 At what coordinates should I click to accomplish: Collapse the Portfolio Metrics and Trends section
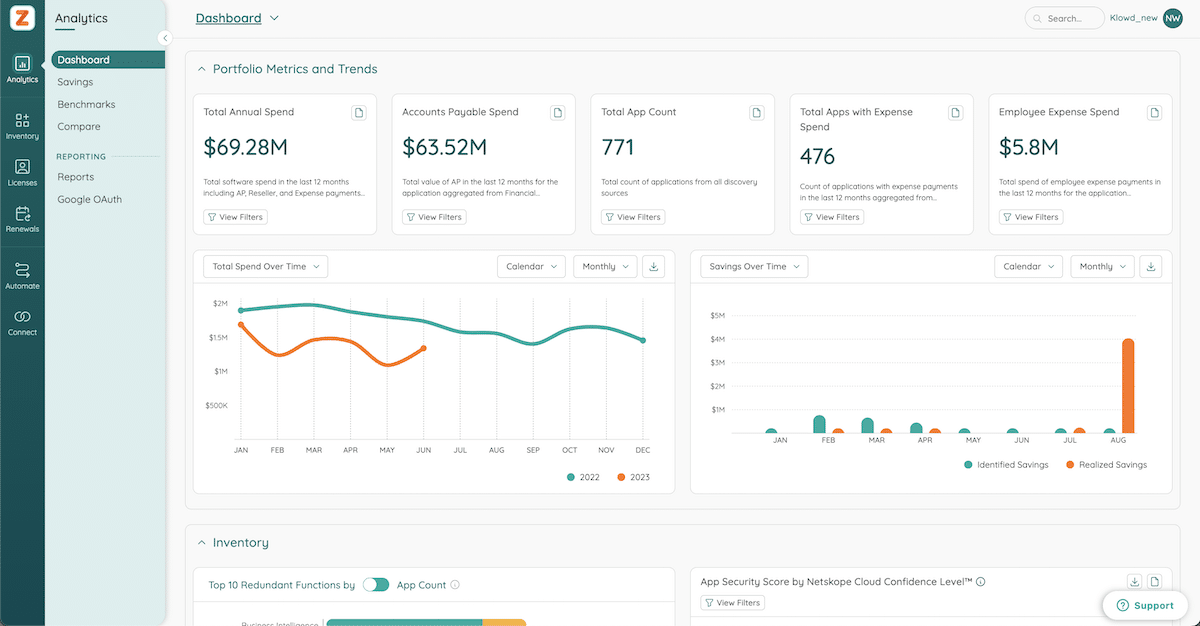(x=200, y=68)
